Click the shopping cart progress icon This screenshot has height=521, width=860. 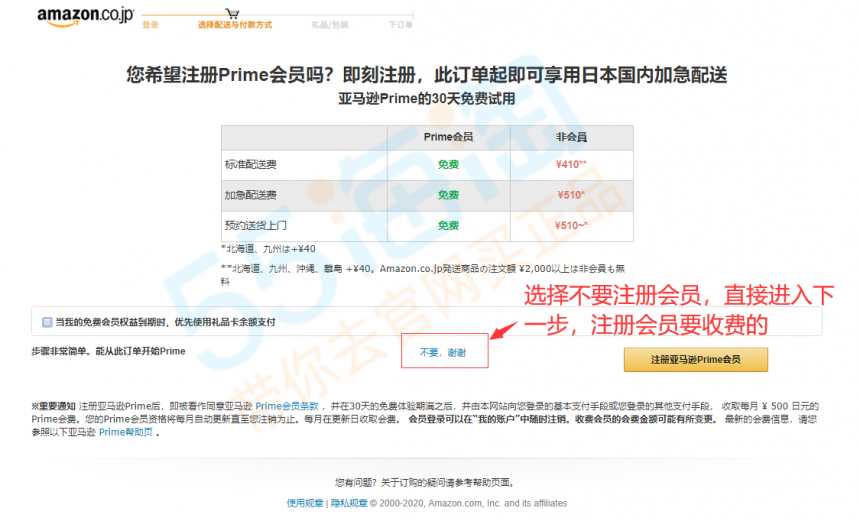(233, 13)
